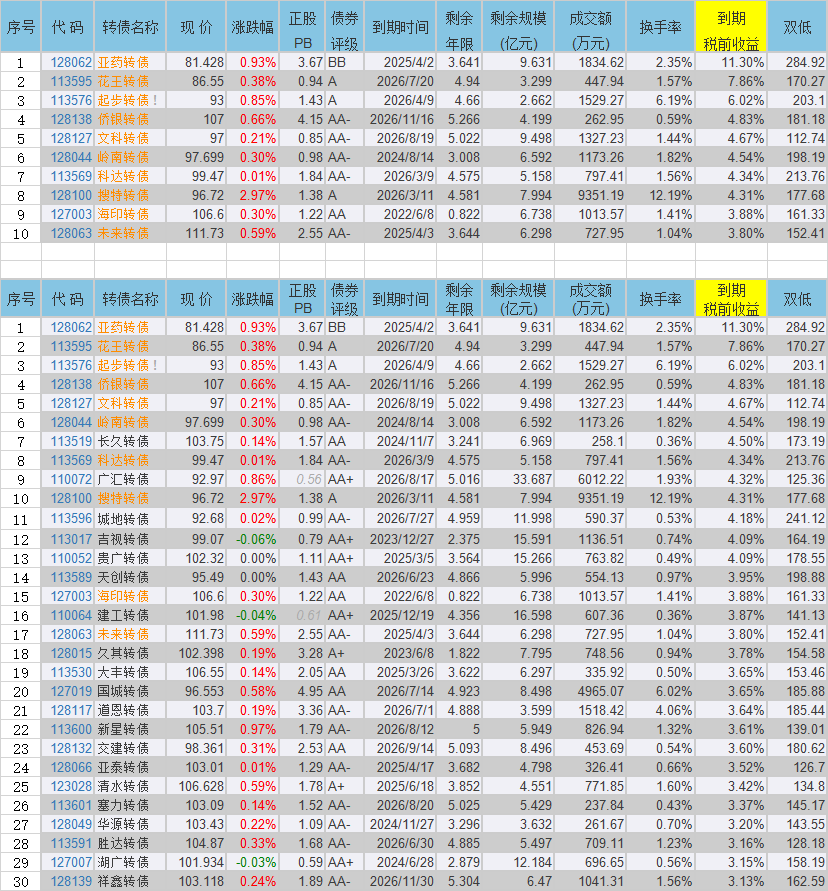Click sequence number 30
This screenshot has width=828, height=891.
click(x=21, y=882)
